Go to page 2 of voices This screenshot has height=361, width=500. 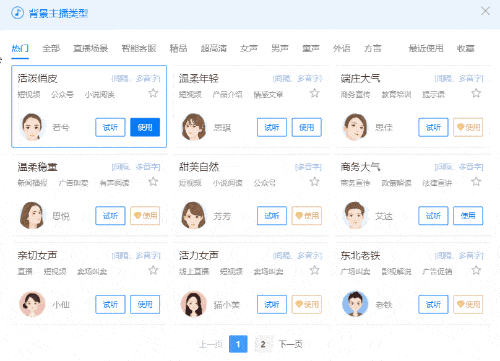click(263, 344)
